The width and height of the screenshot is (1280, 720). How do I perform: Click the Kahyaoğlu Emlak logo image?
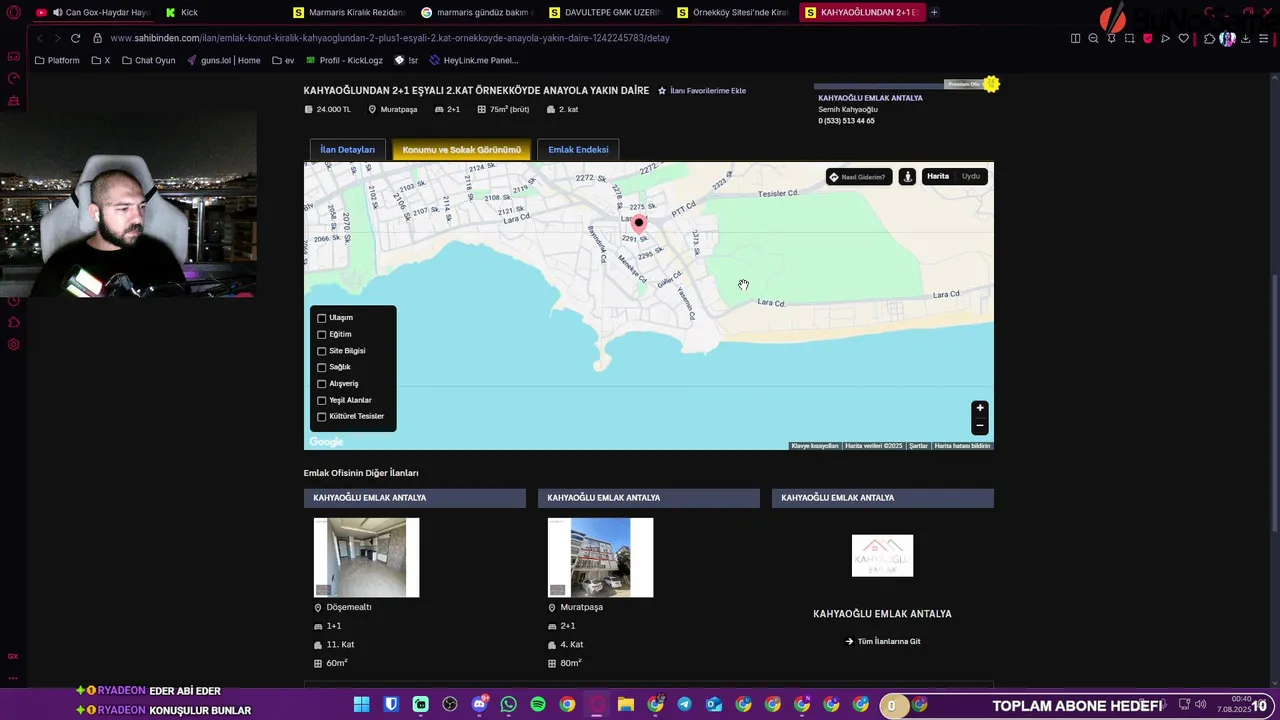point(882,556)
